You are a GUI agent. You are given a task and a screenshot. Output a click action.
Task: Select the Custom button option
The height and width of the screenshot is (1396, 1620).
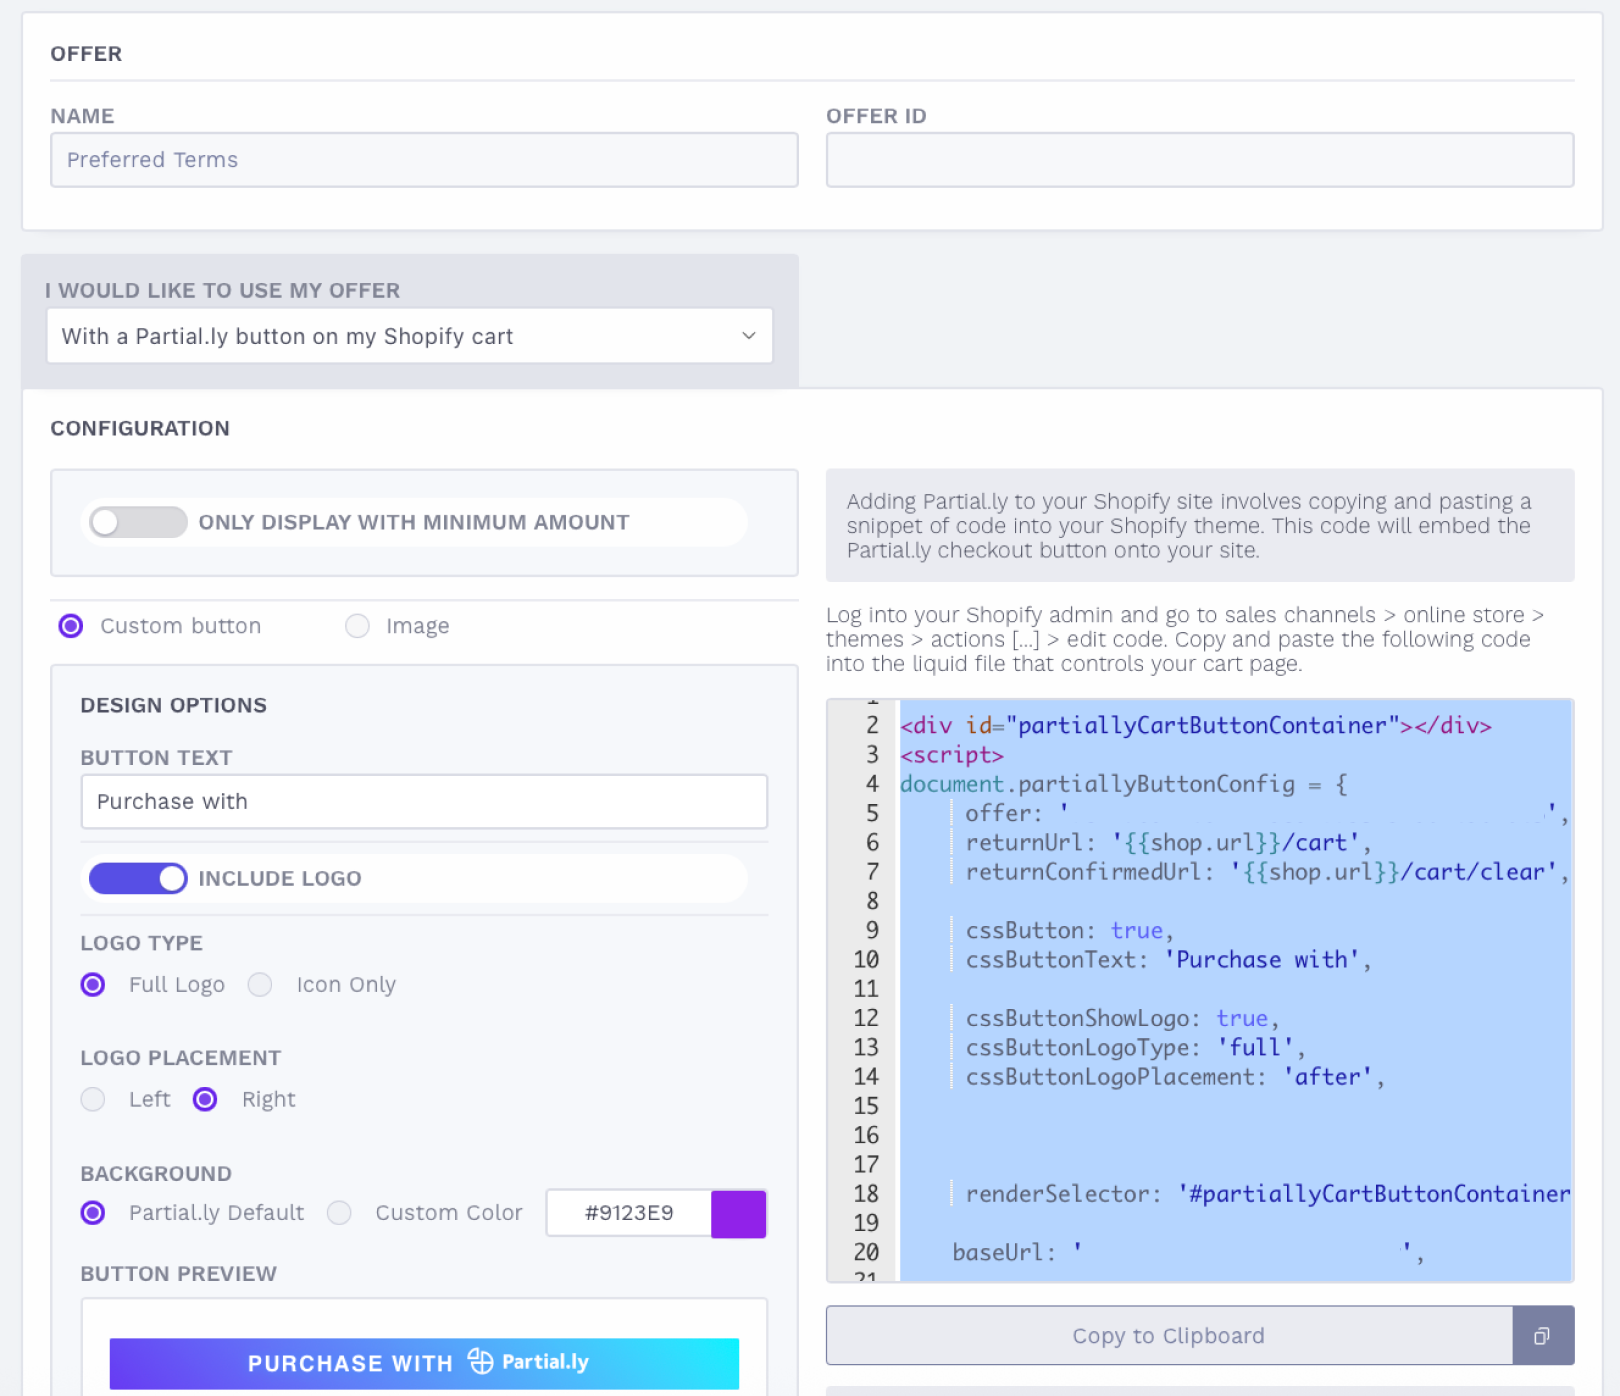(70, 625)
